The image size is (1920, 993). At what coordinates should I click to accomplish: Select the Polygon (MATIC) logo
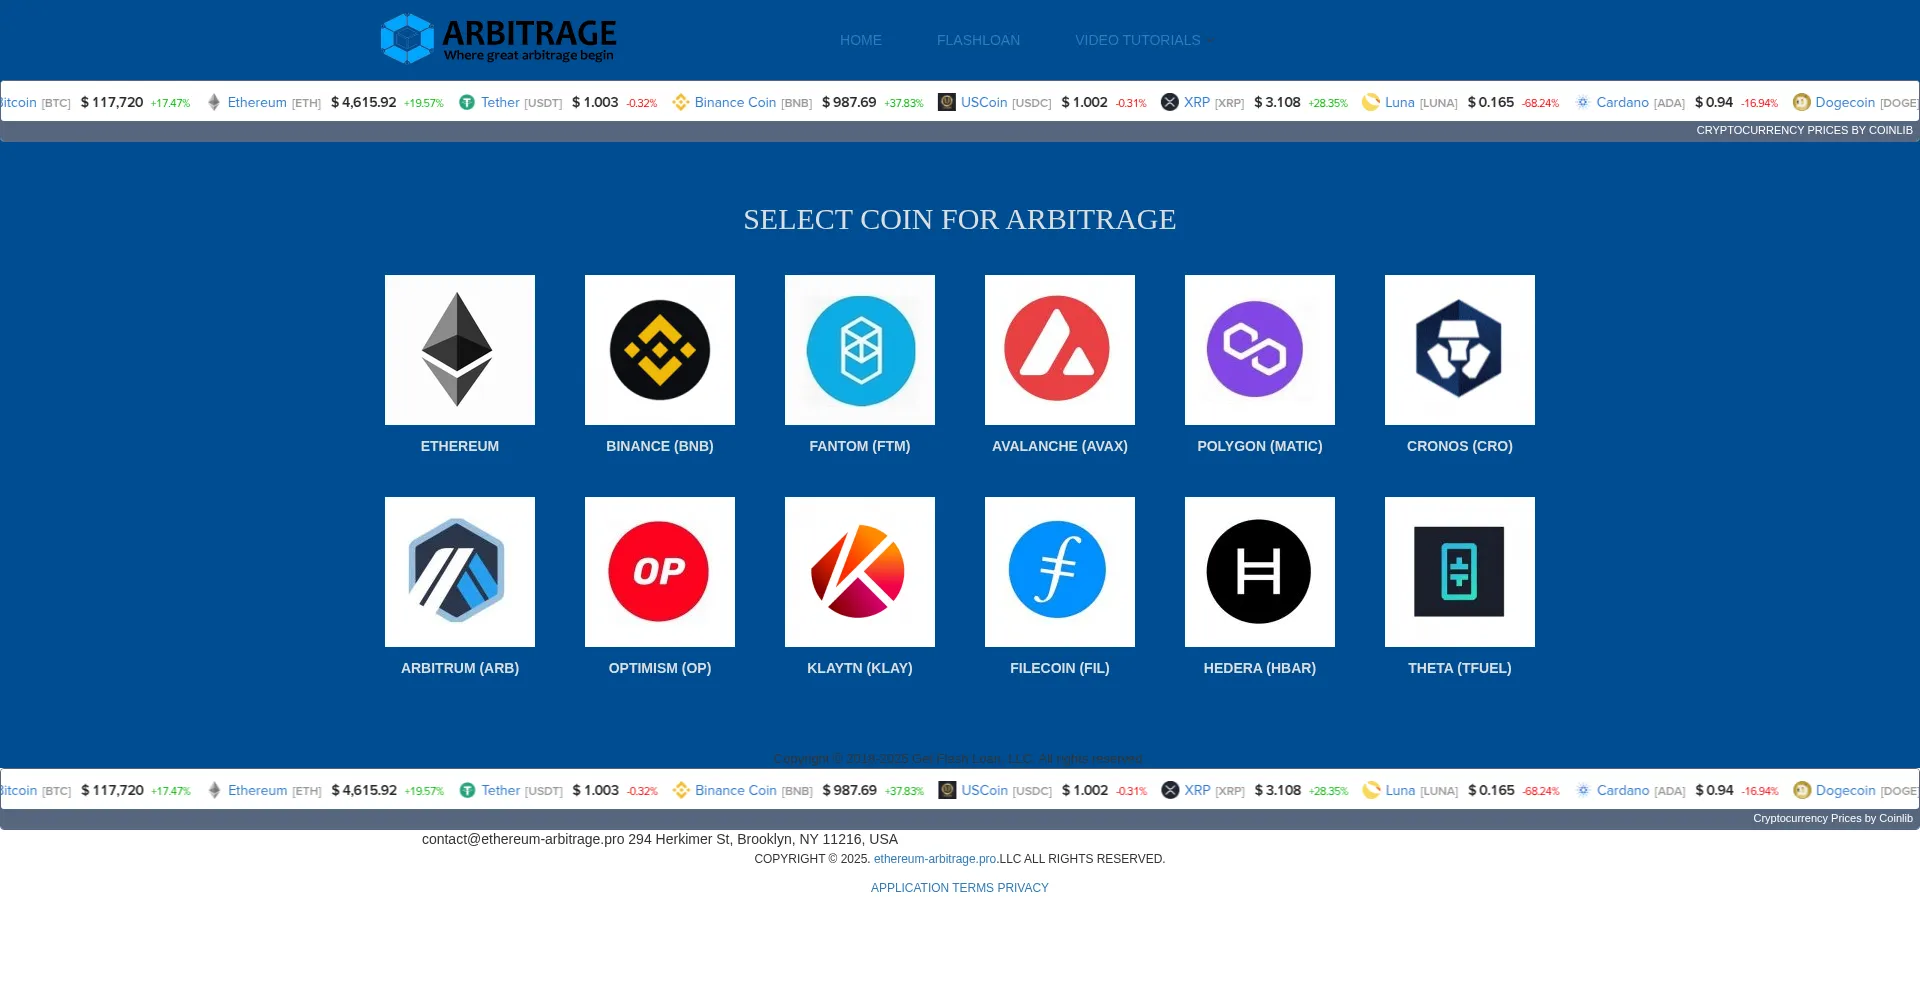pyautogui.click(x=1259, y=349)
